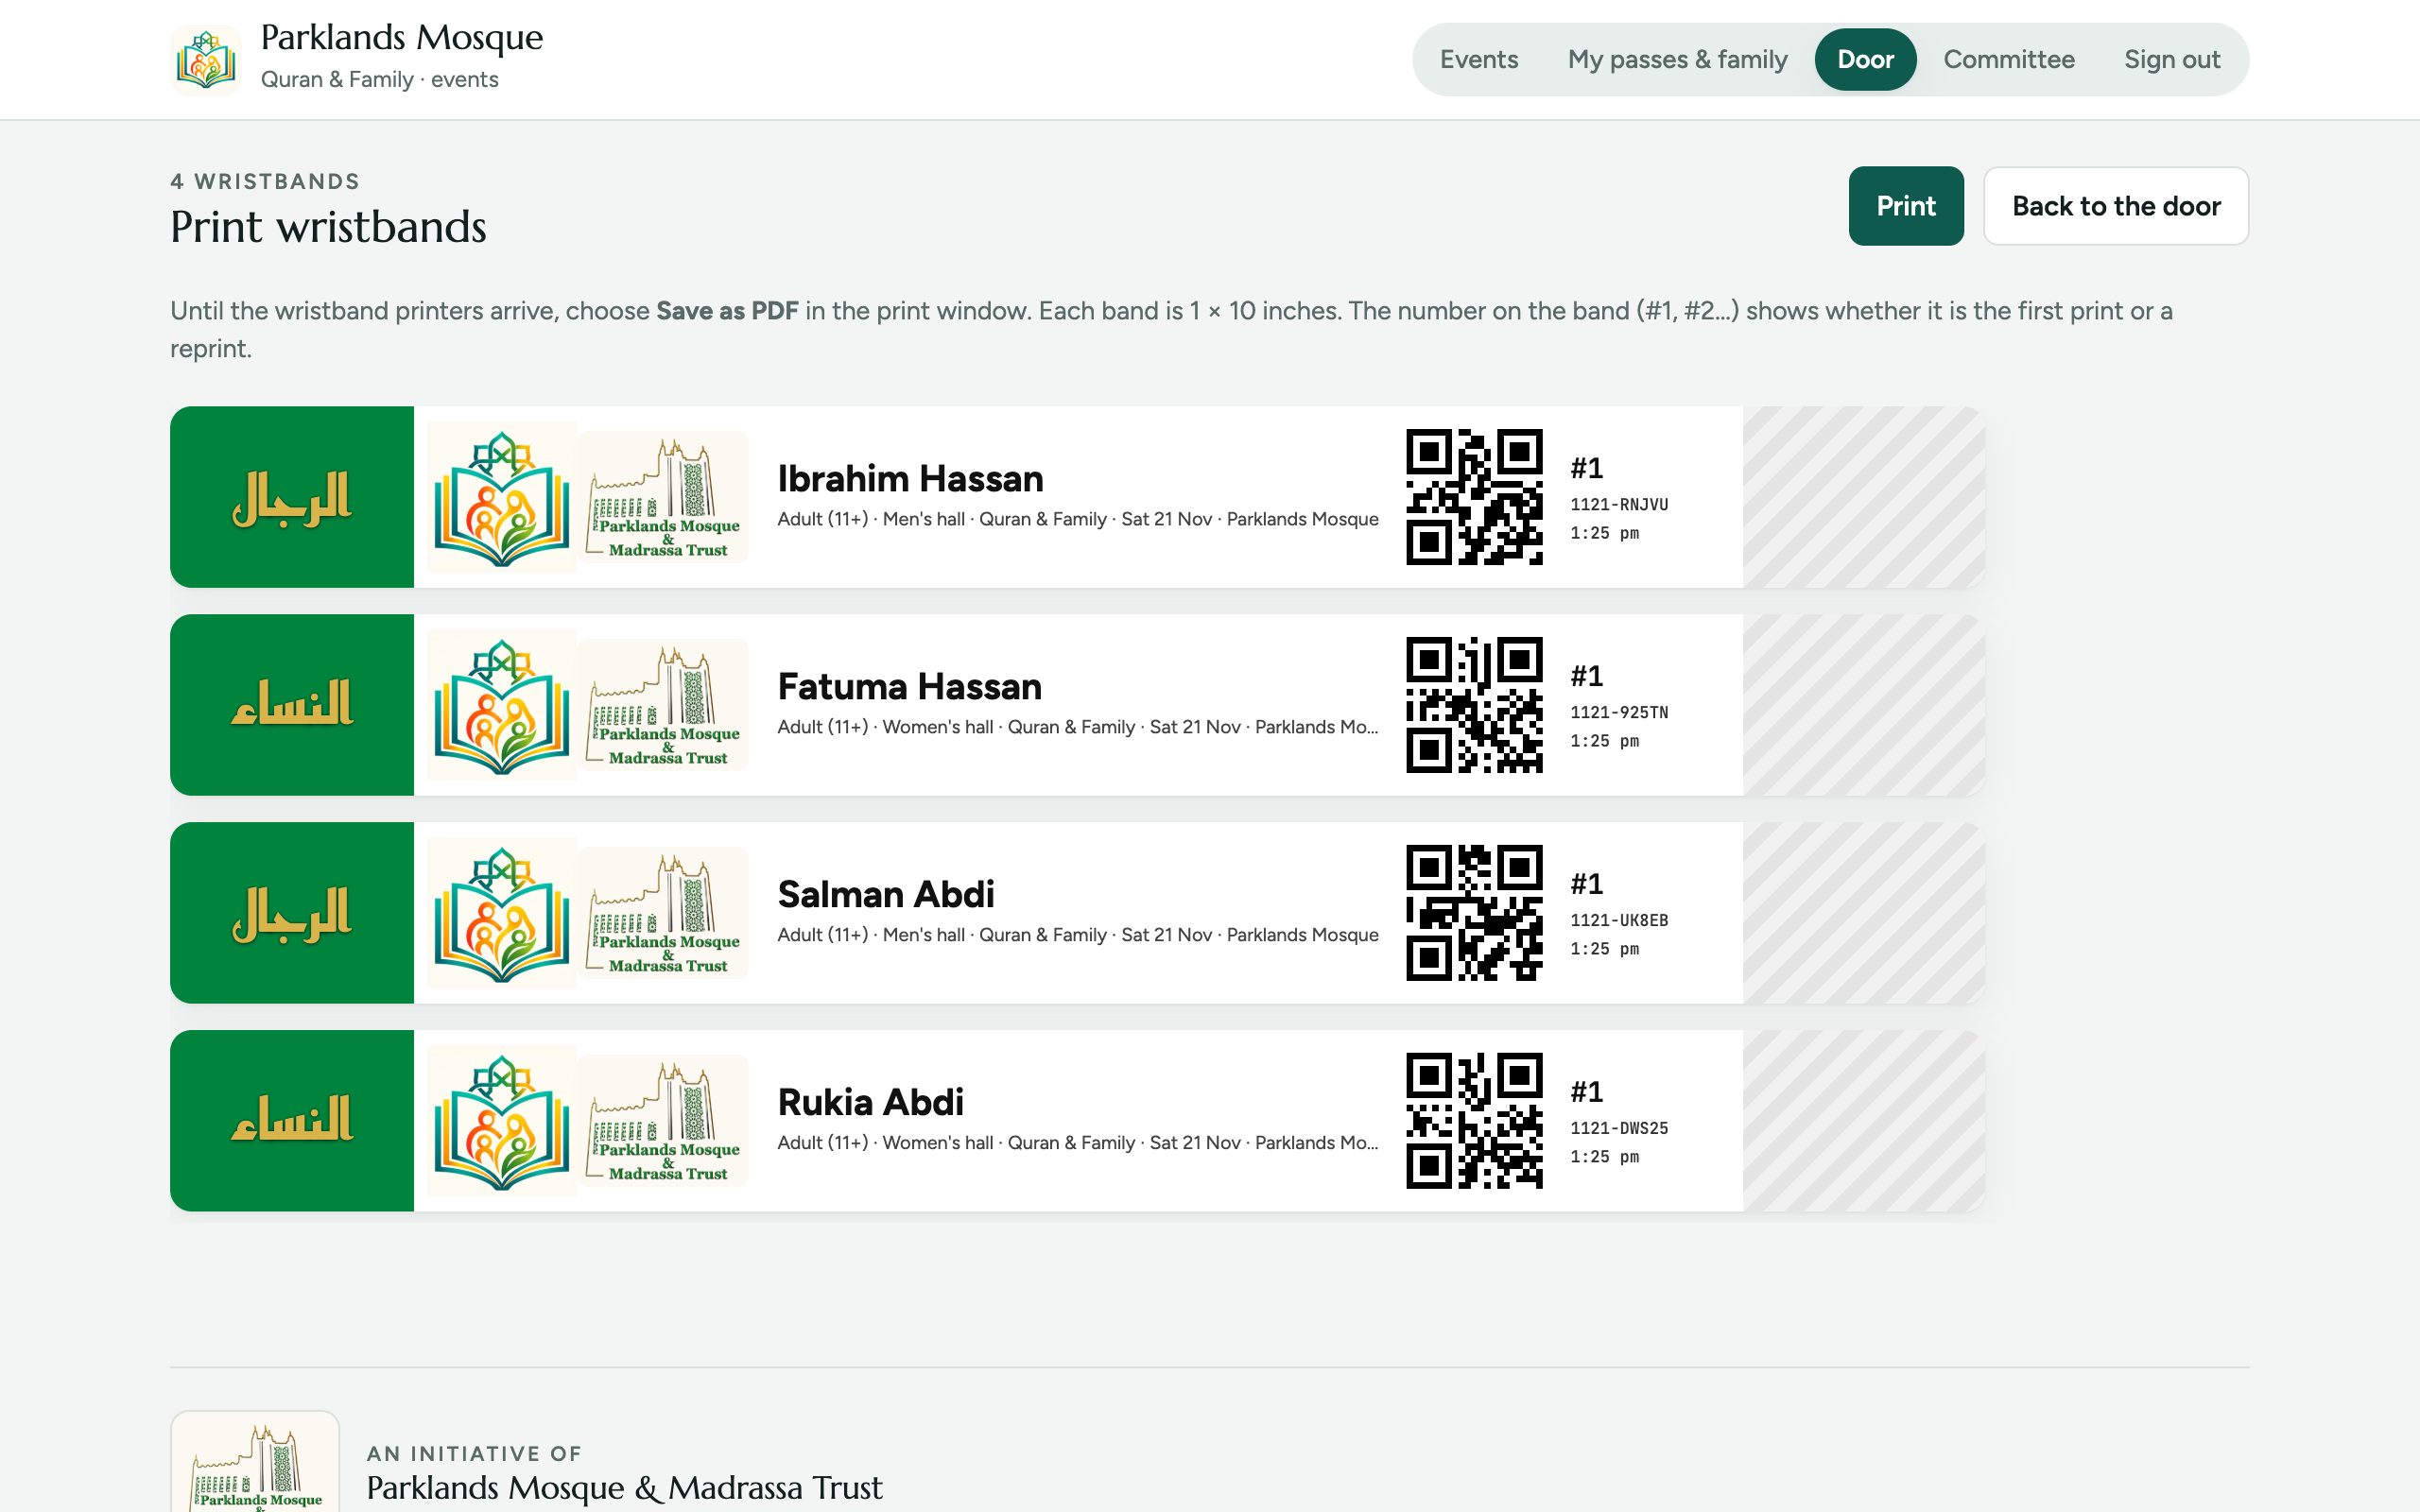Click the green Arabic label on Rukia Abdi's band
Viewport: 2420px width, 1512px height.
pyautogui.click(x=292, y=1121)
